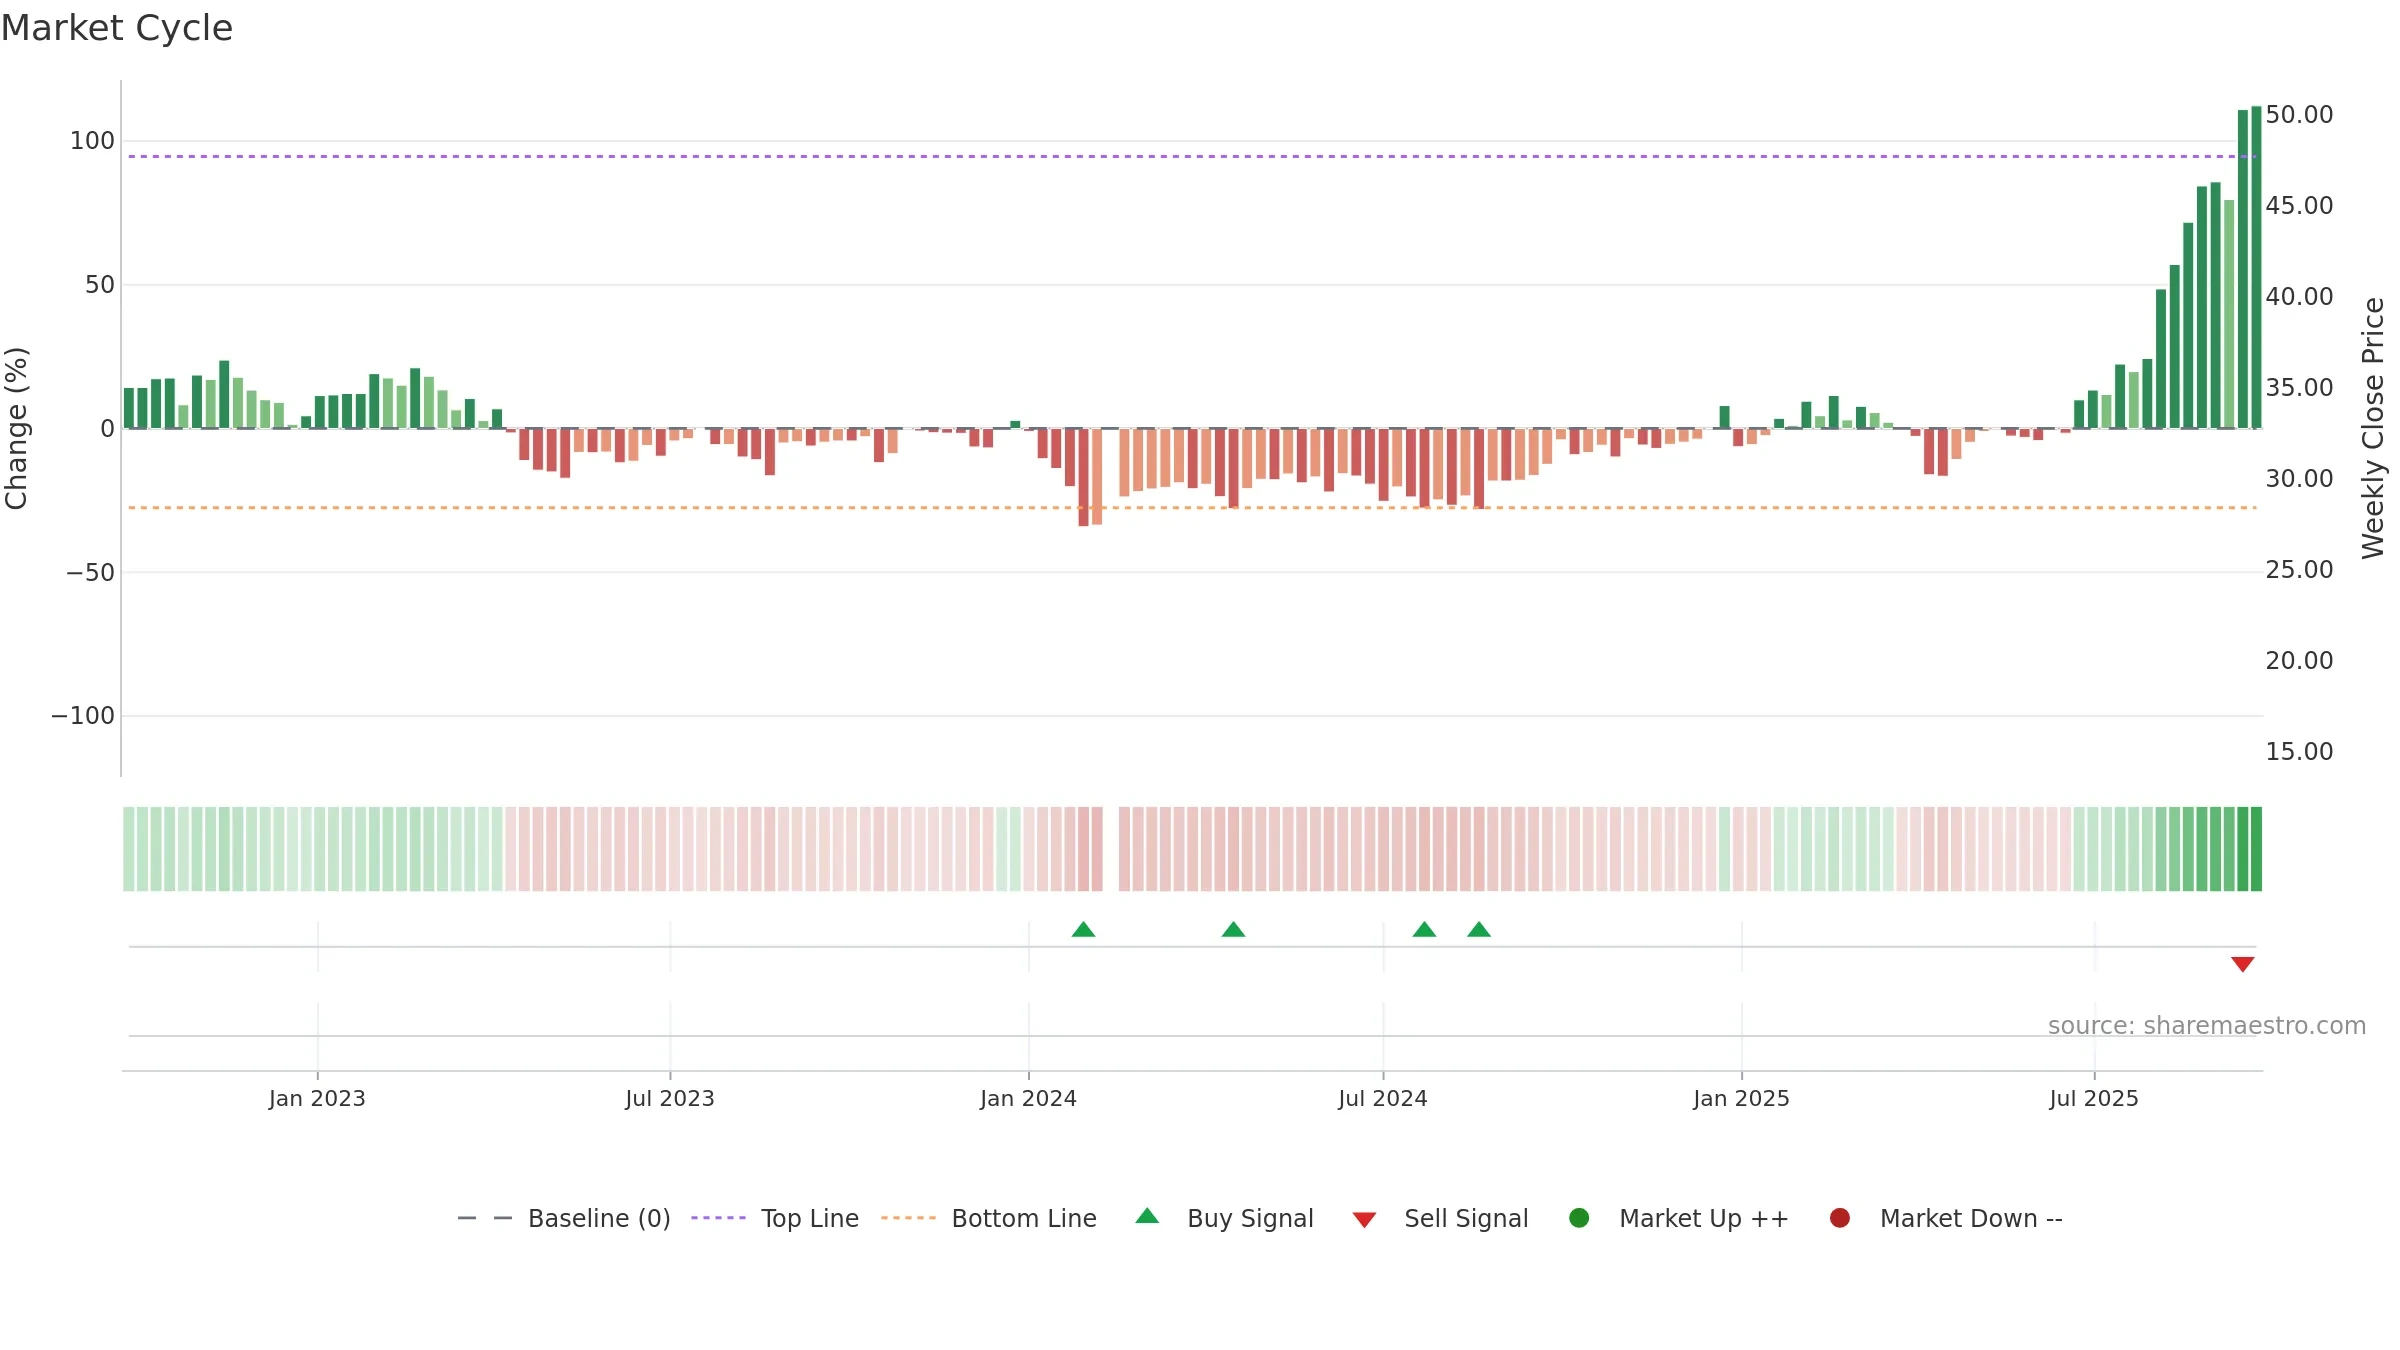Image resolution: width=2400 pixels, height=1350 pixels.
Task: Toggle the Bottom Line legend entry
Action: 989,1218
